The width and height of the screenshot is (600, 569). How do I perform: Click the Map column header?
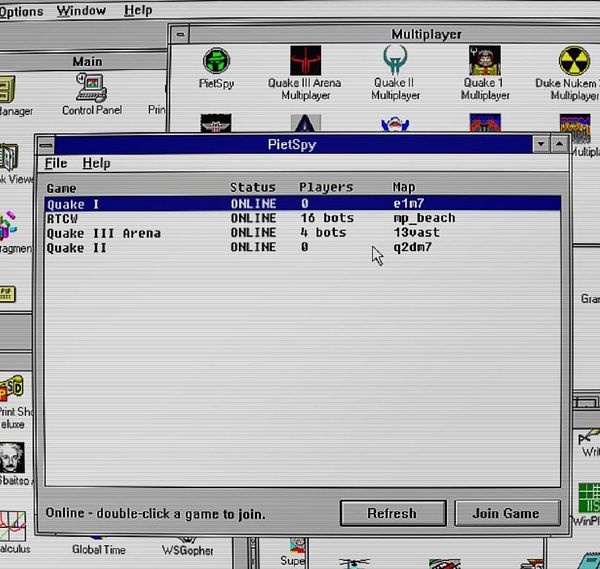(x=404, y=187)
